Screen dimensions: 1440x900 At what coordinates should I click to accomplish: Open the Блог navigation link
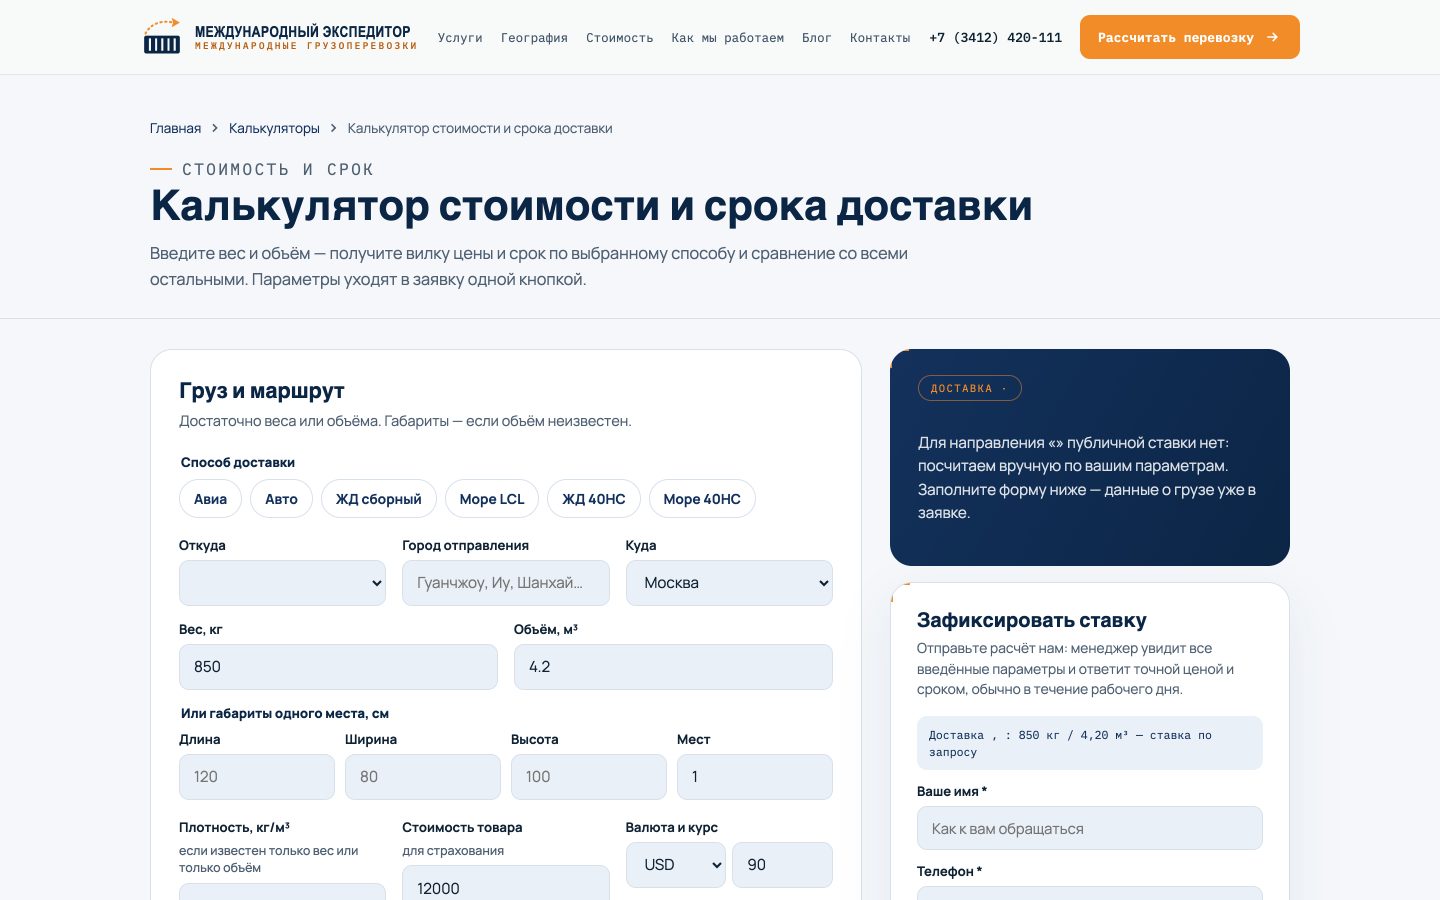(816, 38)
